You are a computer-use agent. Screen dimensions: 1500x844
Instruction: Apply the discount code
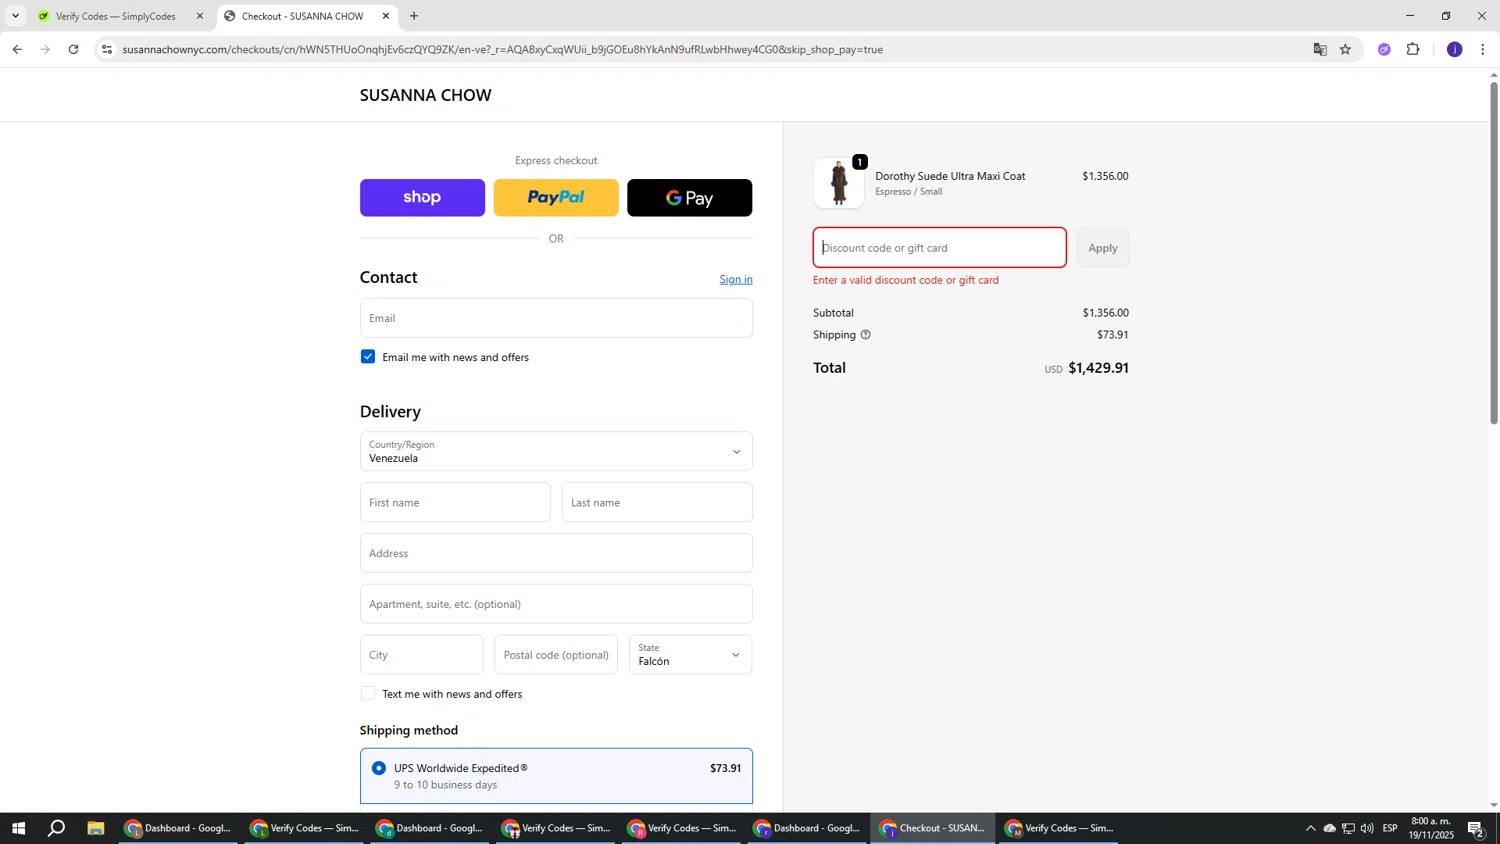(x=1103, y=248)
